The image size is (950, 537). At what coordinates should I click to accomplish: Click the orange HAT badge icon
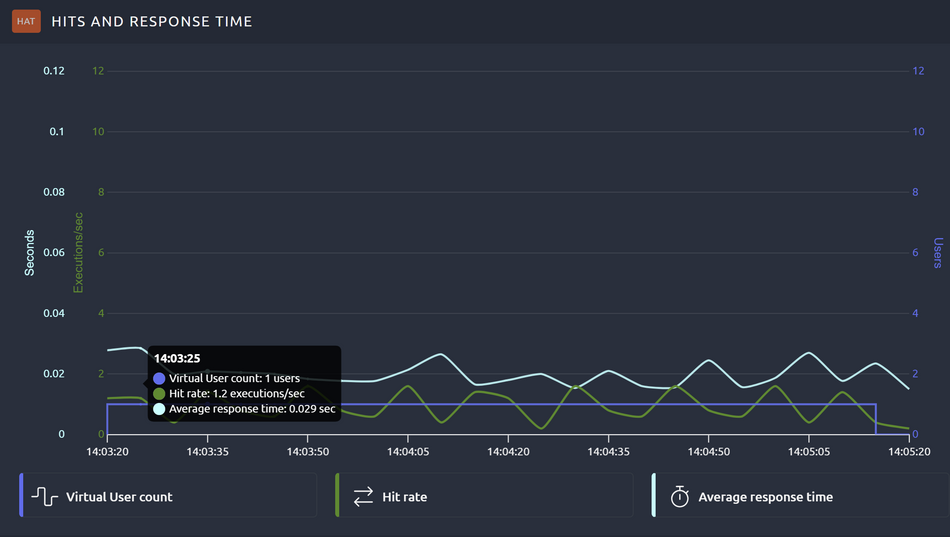pyautogui.click(x=26, y=21)
